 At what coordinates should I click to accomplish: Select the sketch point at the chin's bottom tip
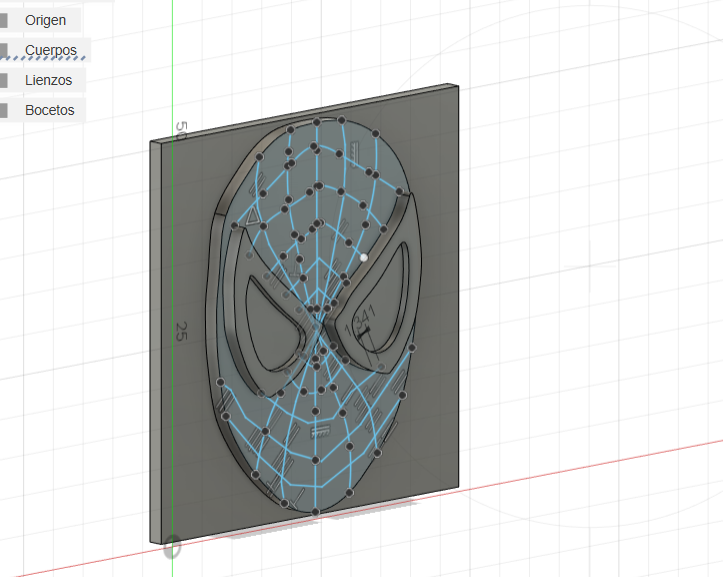[315, 512]
